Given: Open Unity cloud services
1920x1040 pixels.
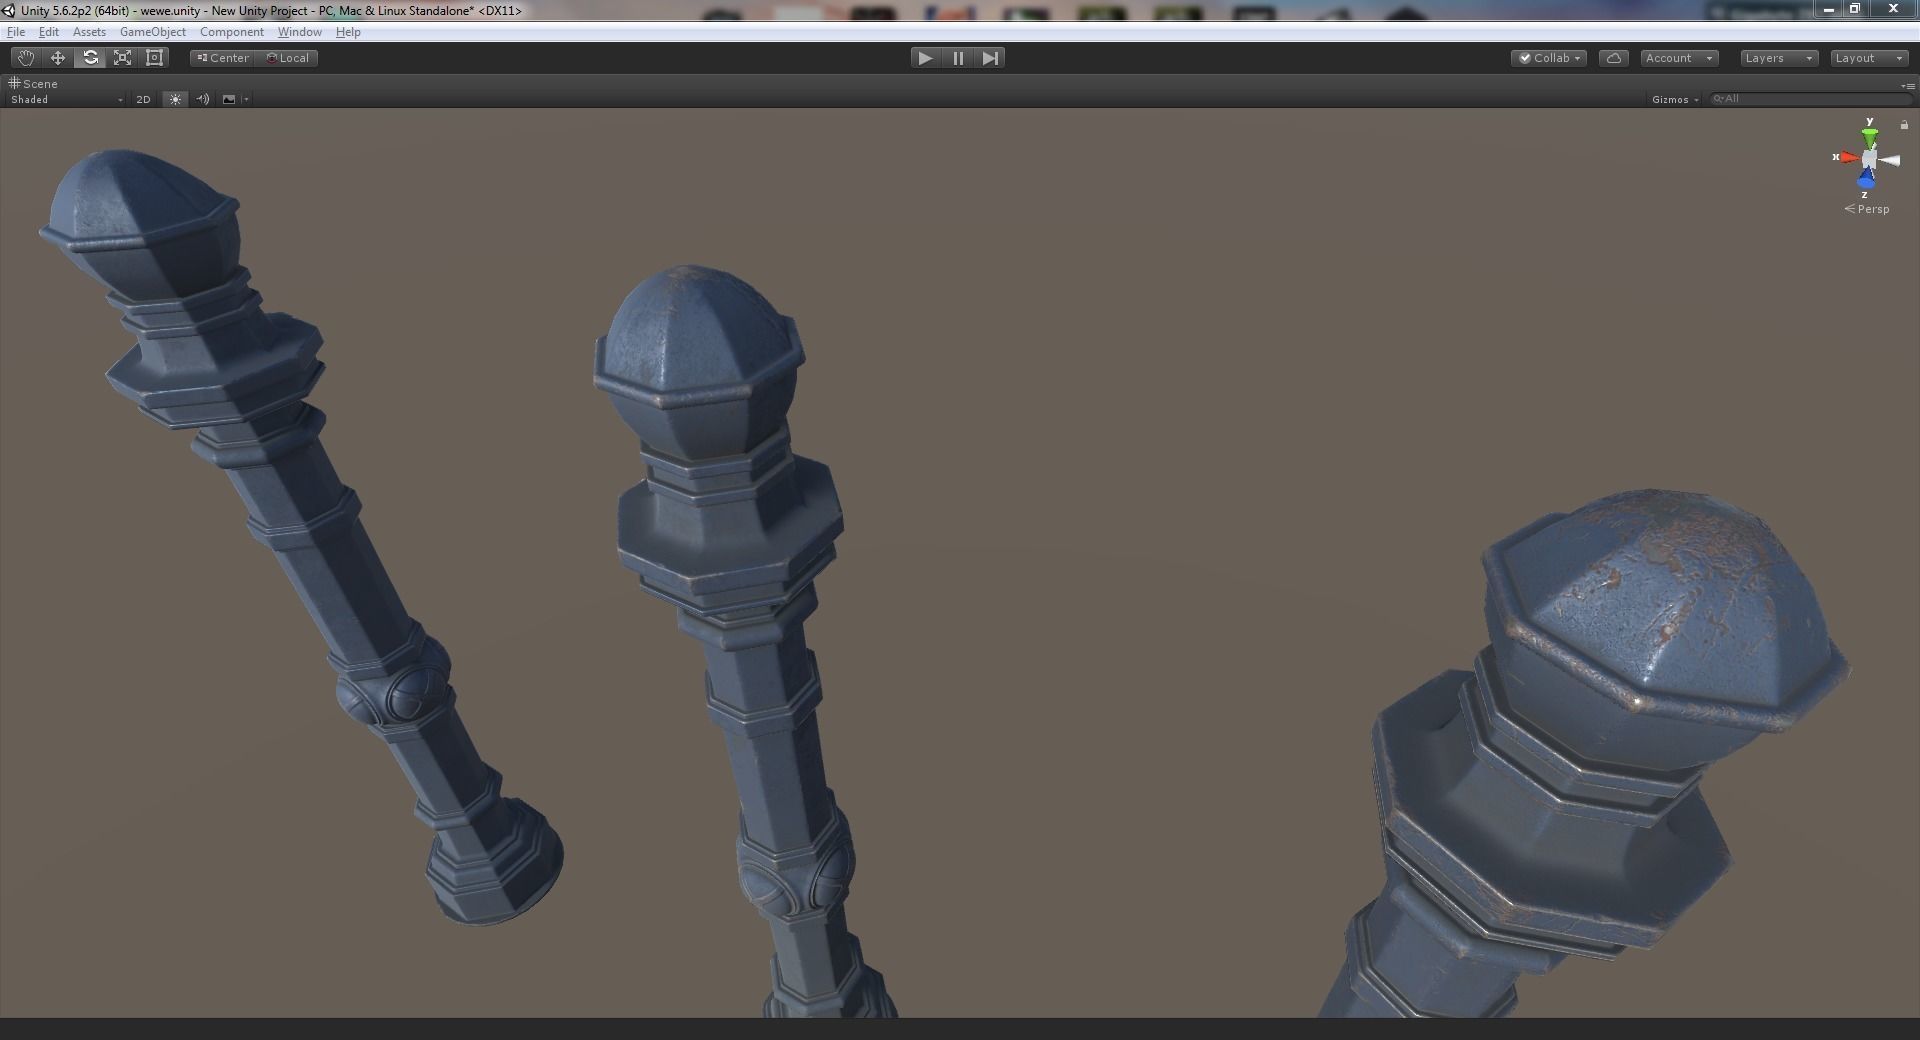Looking at the screenshot, I should 1613,58.
